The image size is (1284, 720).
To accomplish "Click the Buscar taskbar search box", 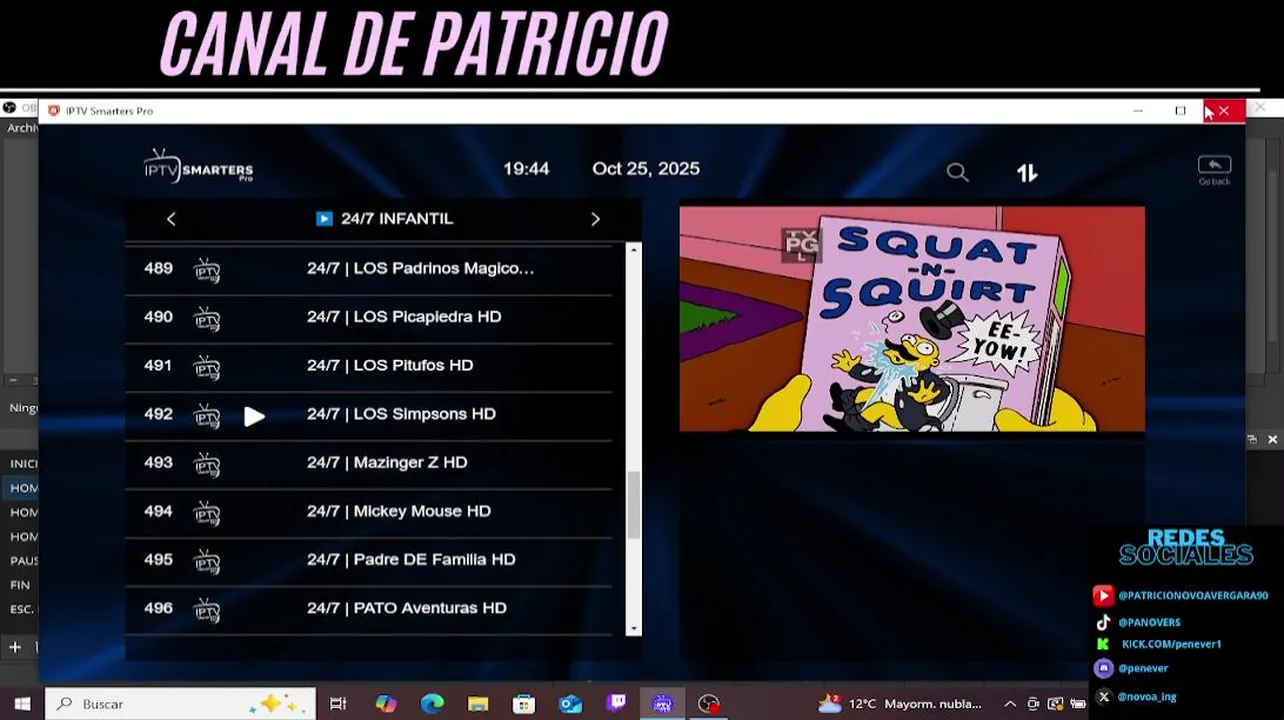I will [180, 704].
